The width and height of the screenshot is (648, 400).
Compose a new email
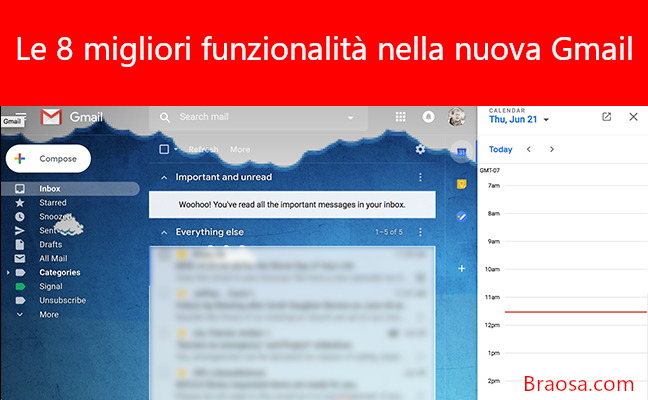point(48,159)
